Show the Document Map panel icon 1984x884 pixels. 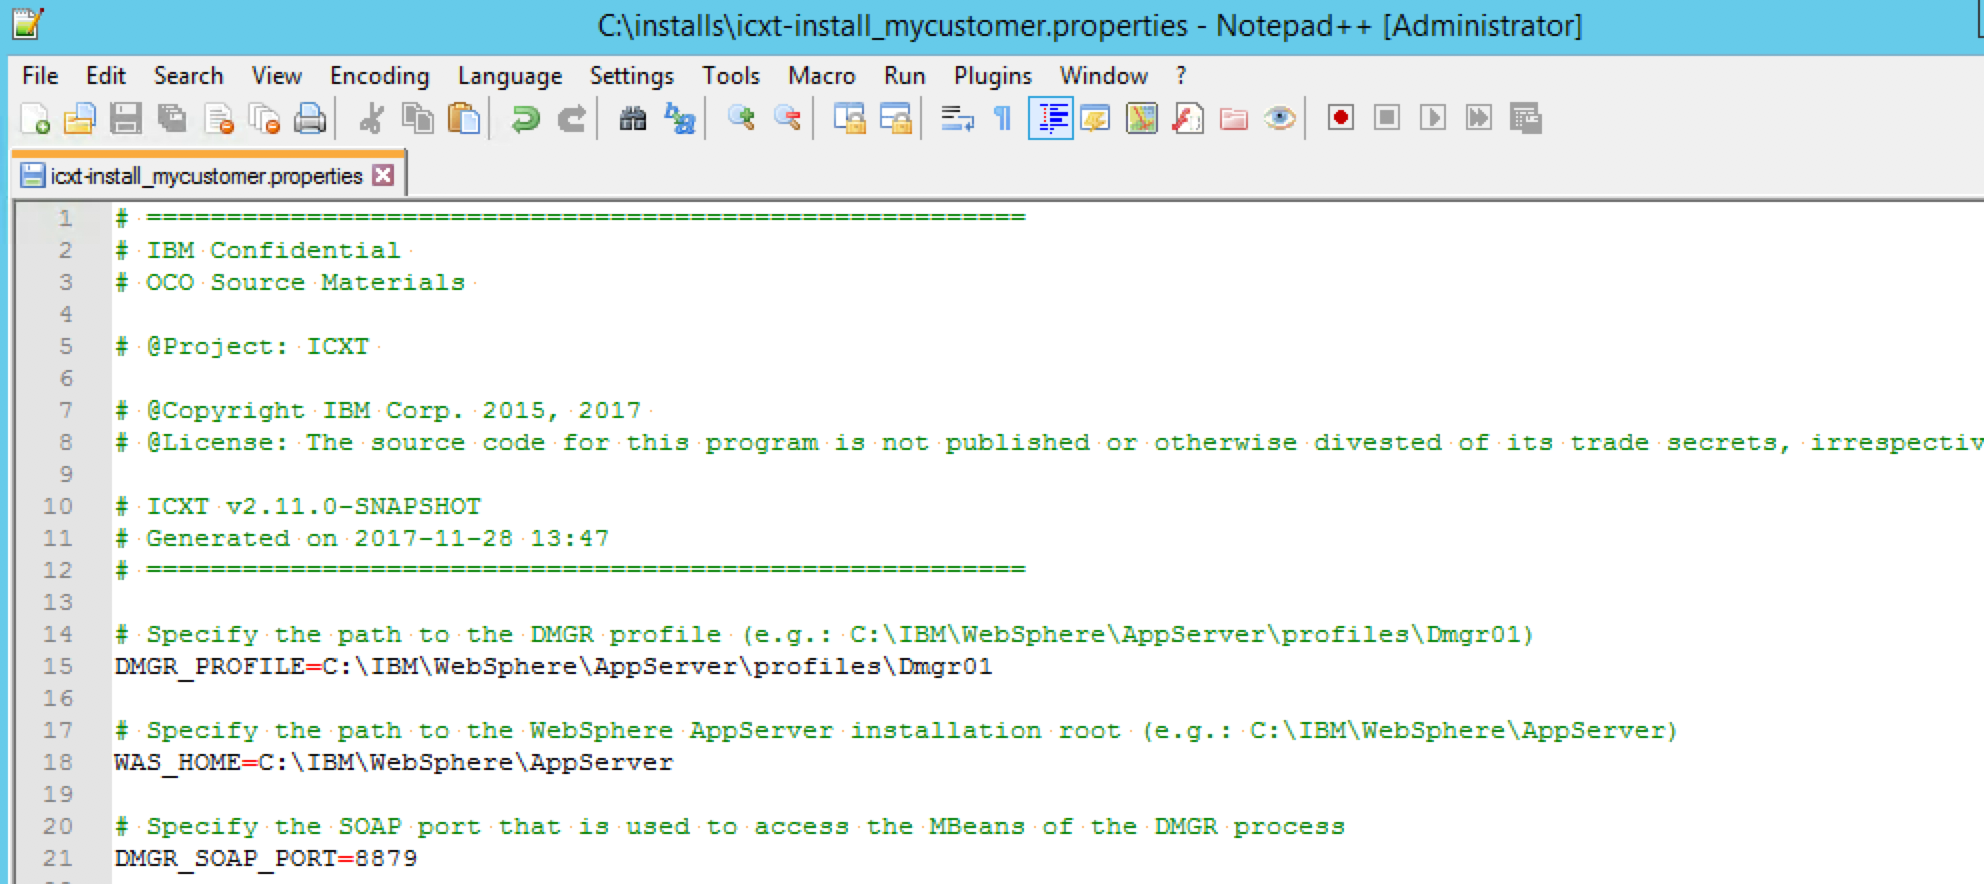[1142, 119]
